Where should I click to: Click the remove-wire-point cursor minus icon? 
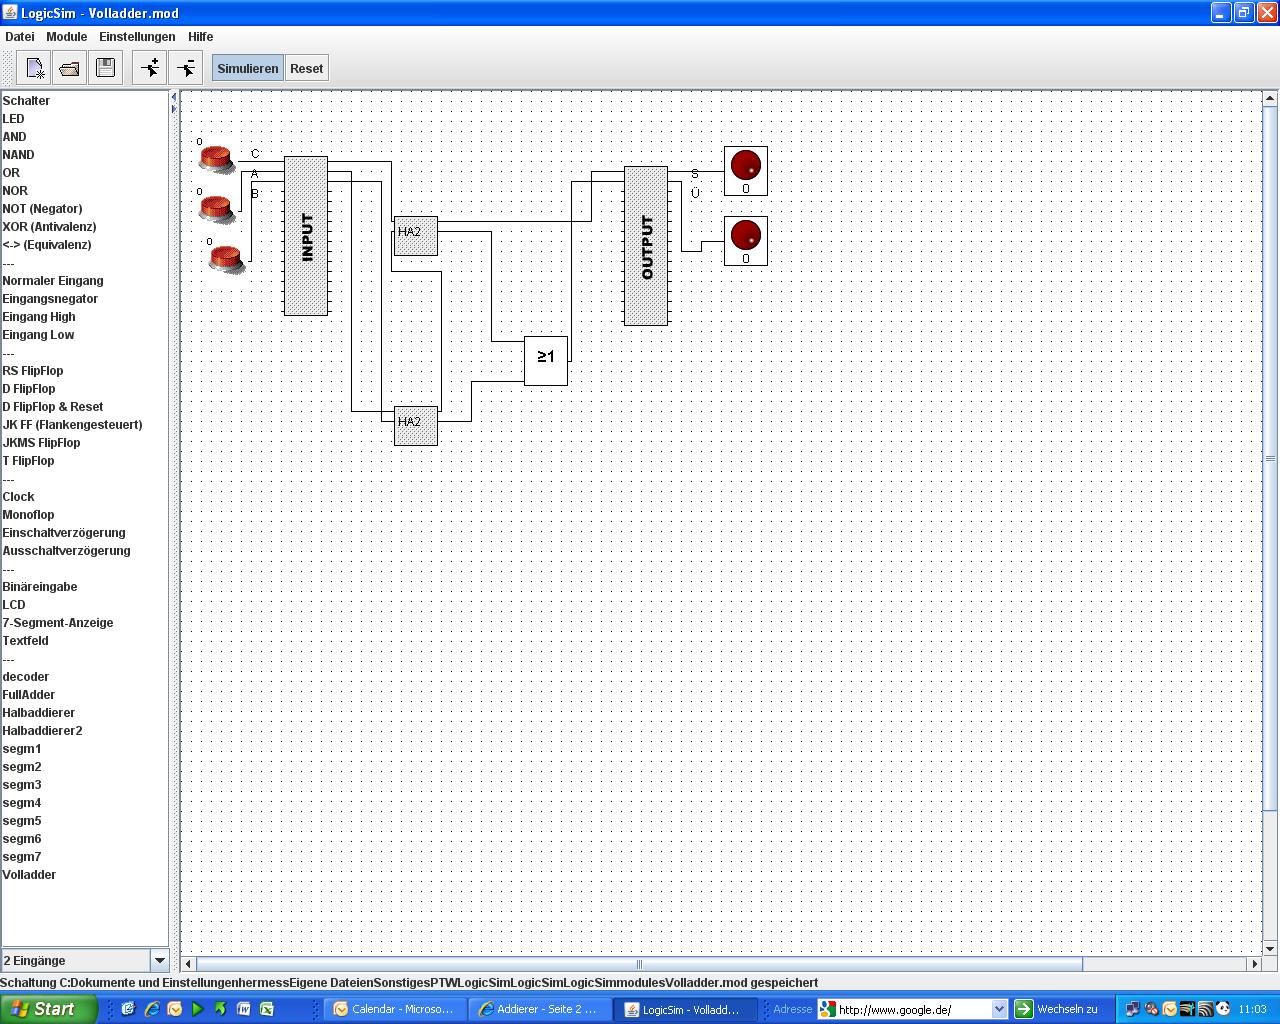pyautogui.click(x=186, y=68)
